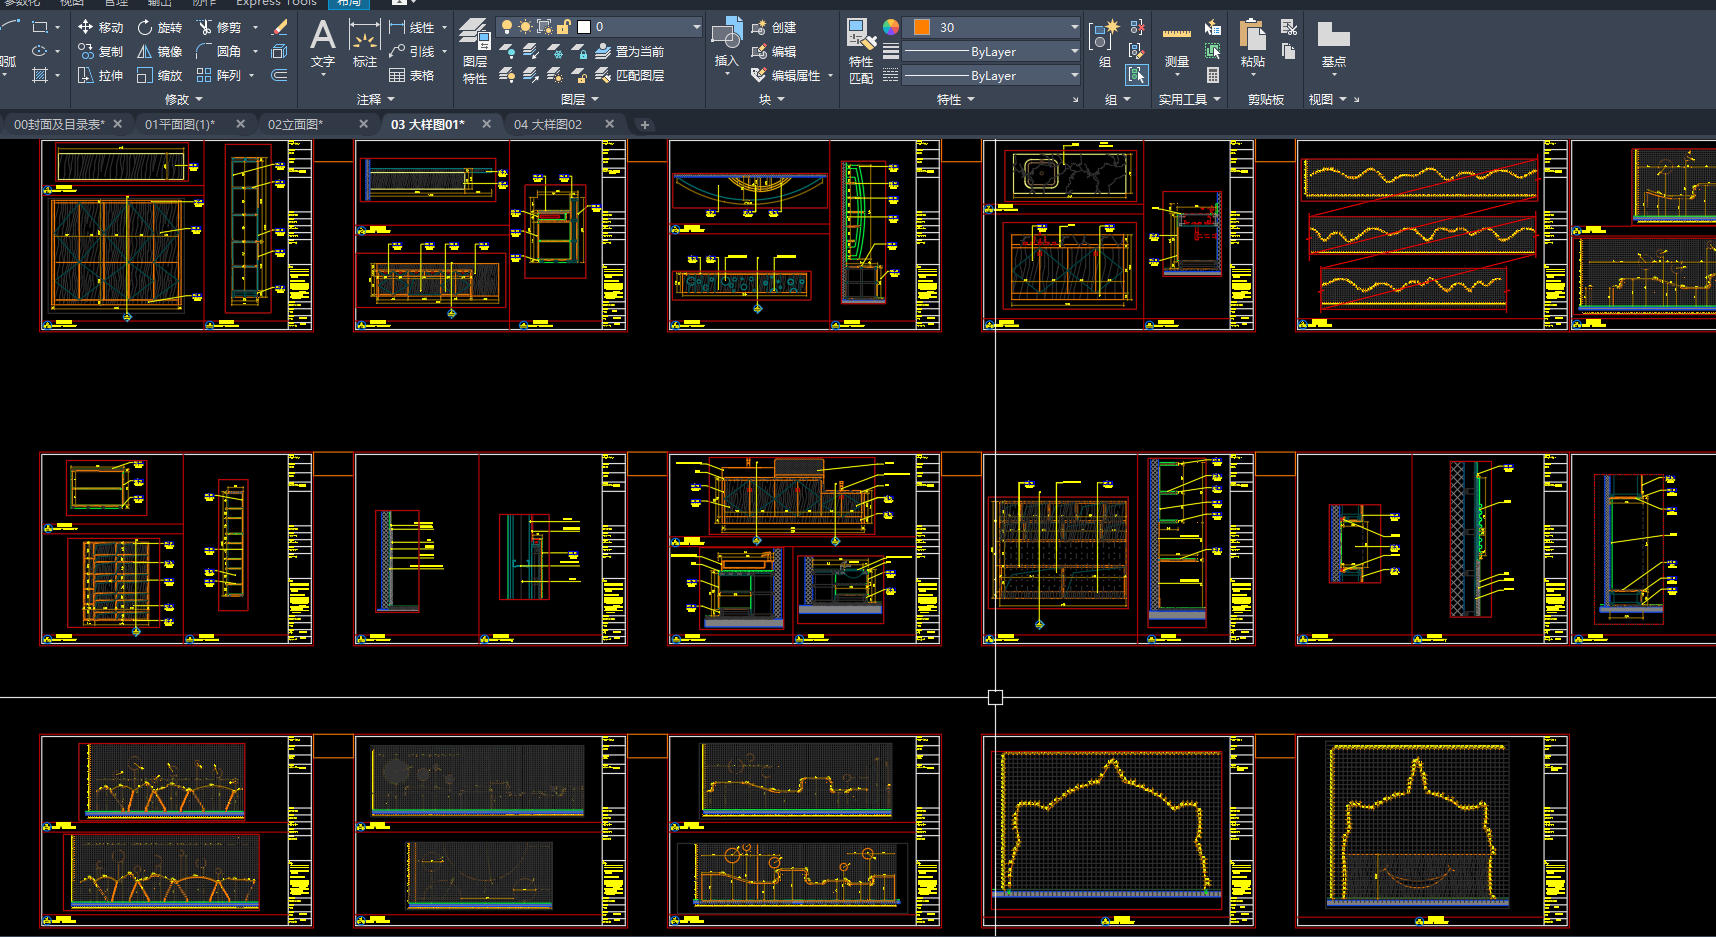Click Match Layer (匹配图层) button
Image resolution: width=1716 pixels, height=937 pixels.
pyautogui.click(x=629, y=75)
